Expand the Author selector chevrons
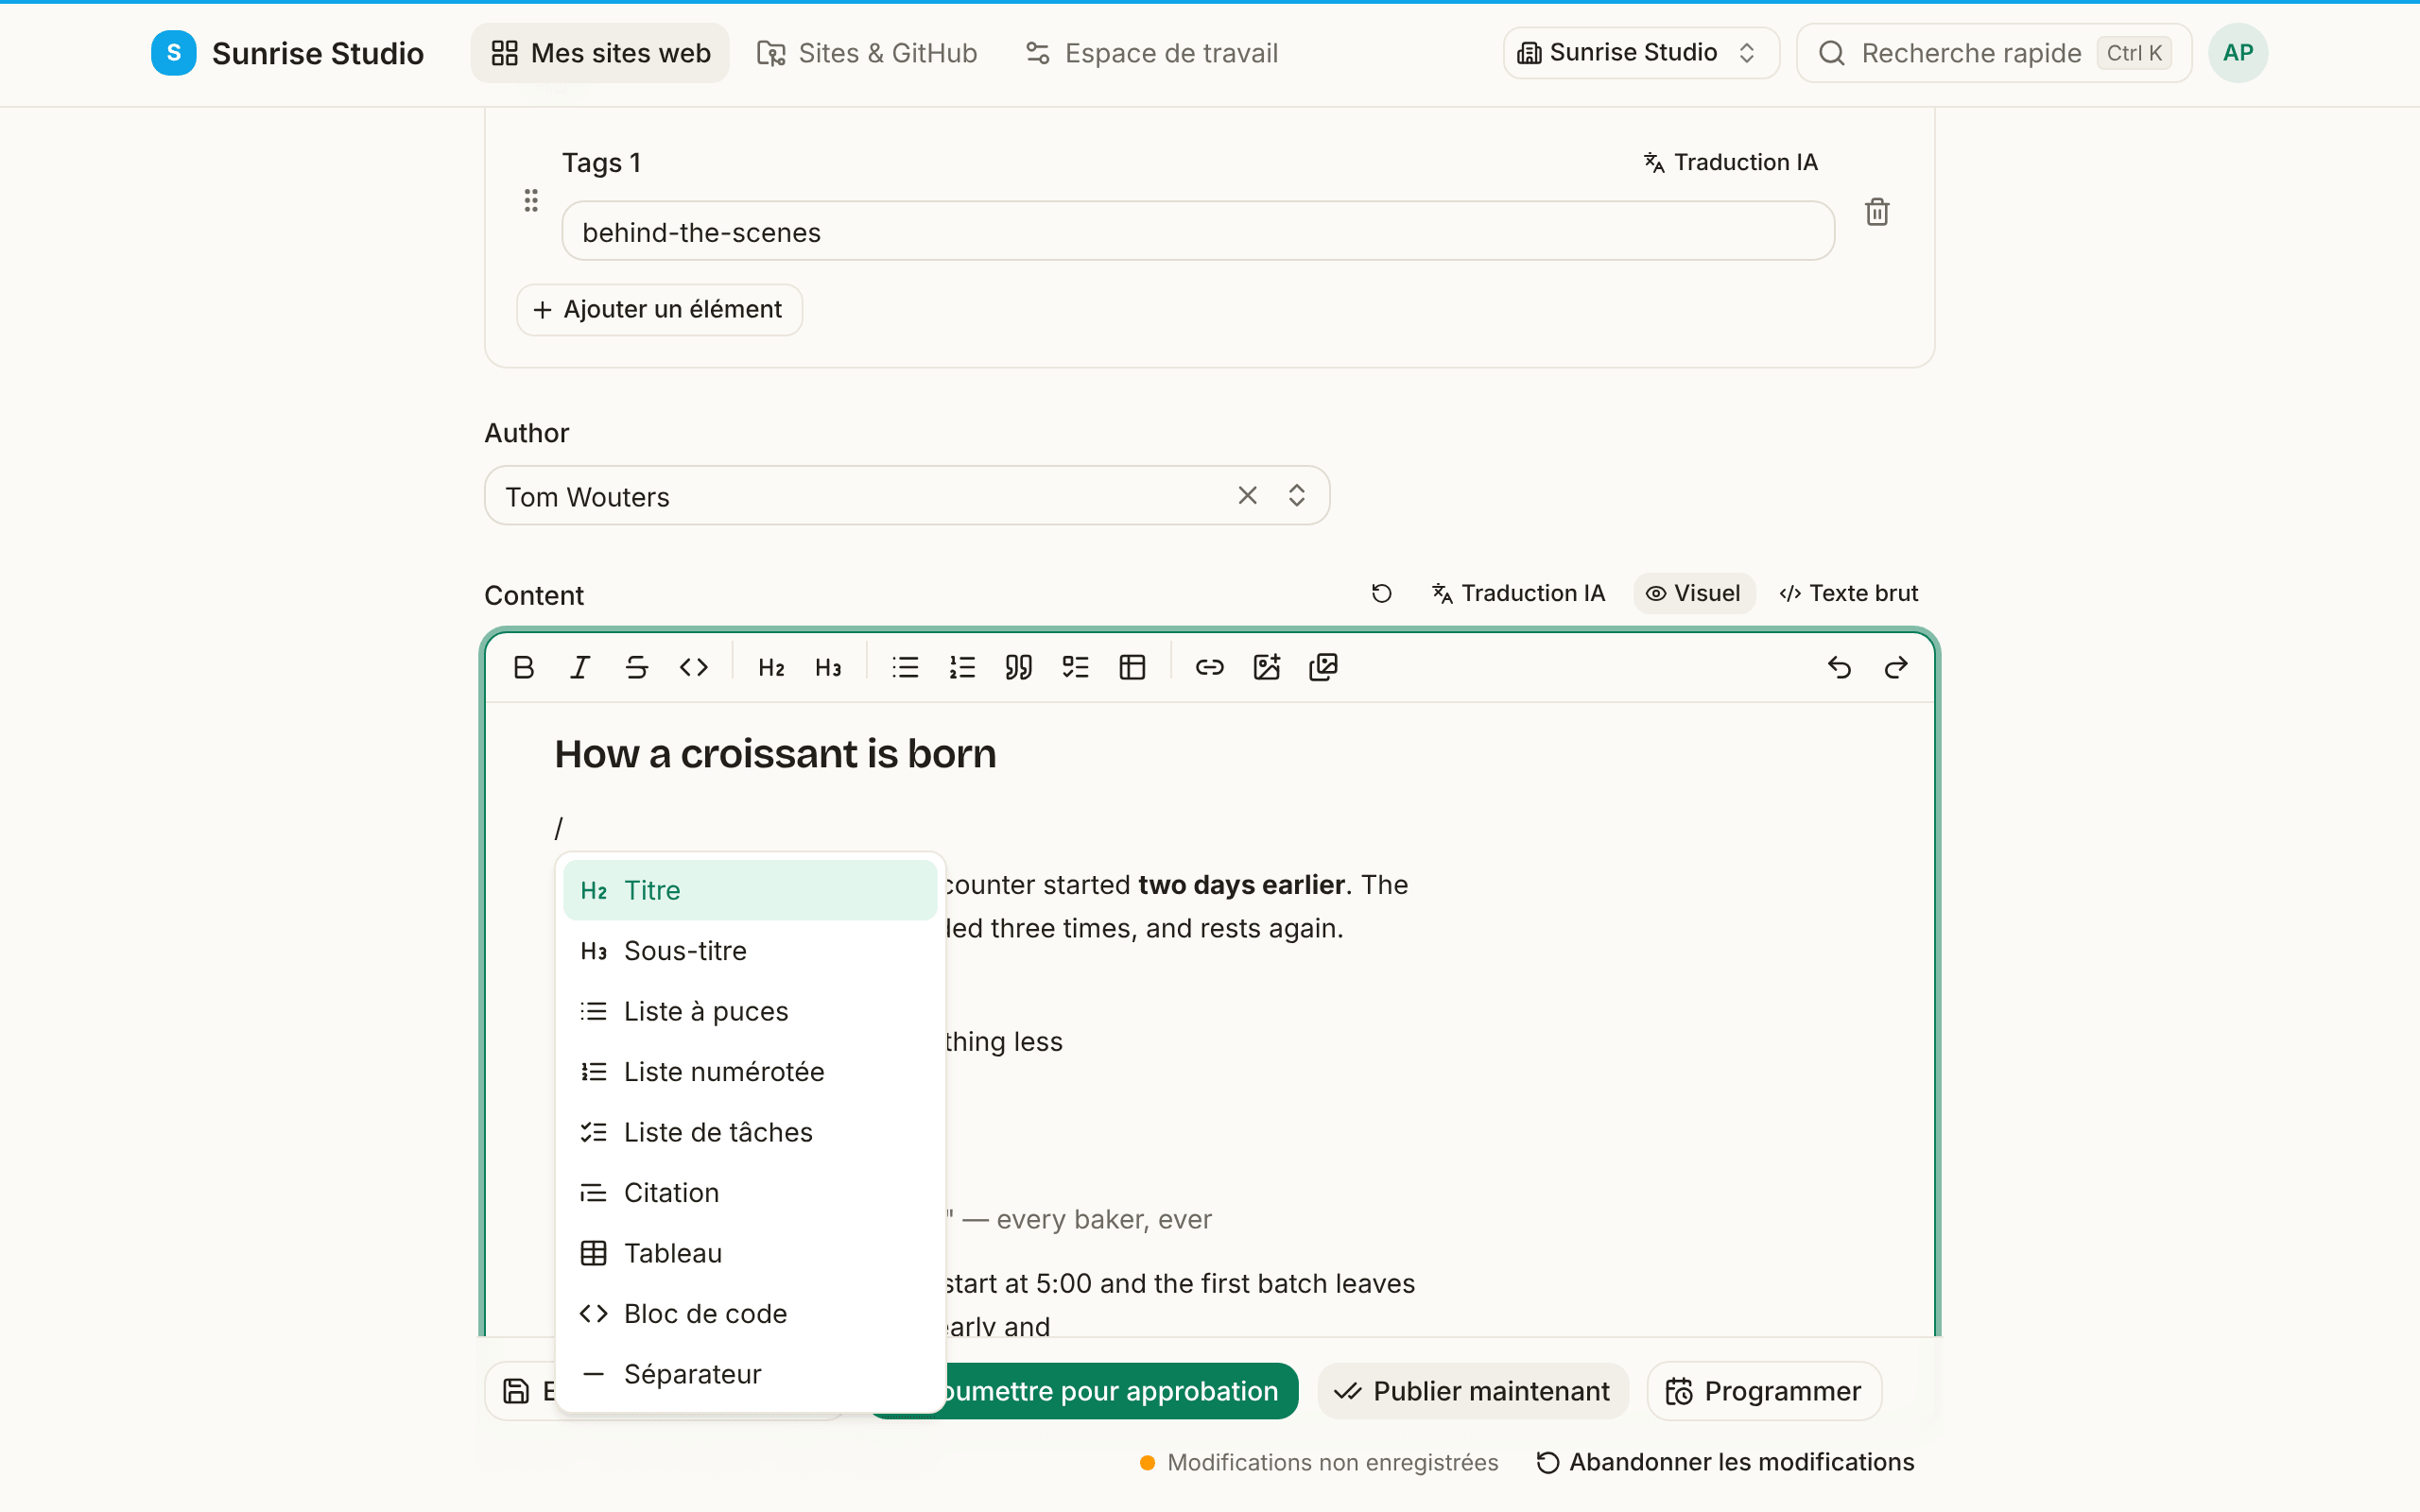 coord(1297,496)
